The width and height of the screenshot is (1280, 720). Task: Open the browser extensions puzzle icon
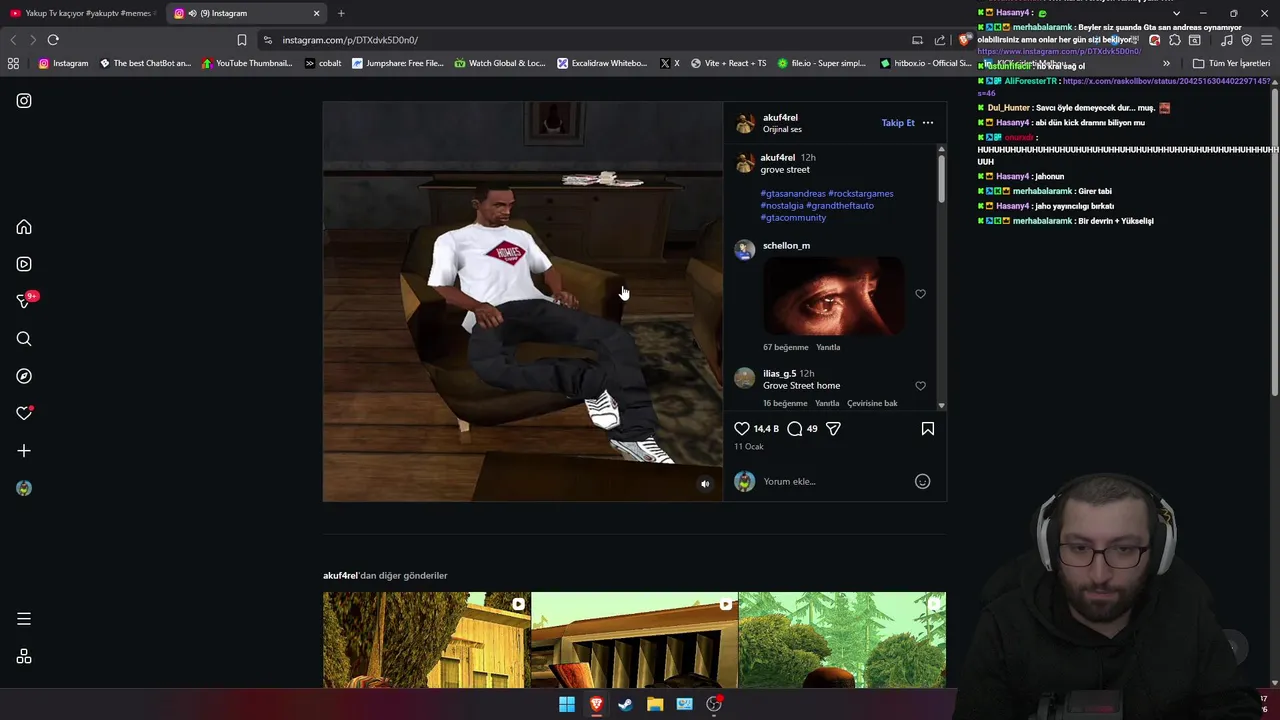tap(1175, 40)
